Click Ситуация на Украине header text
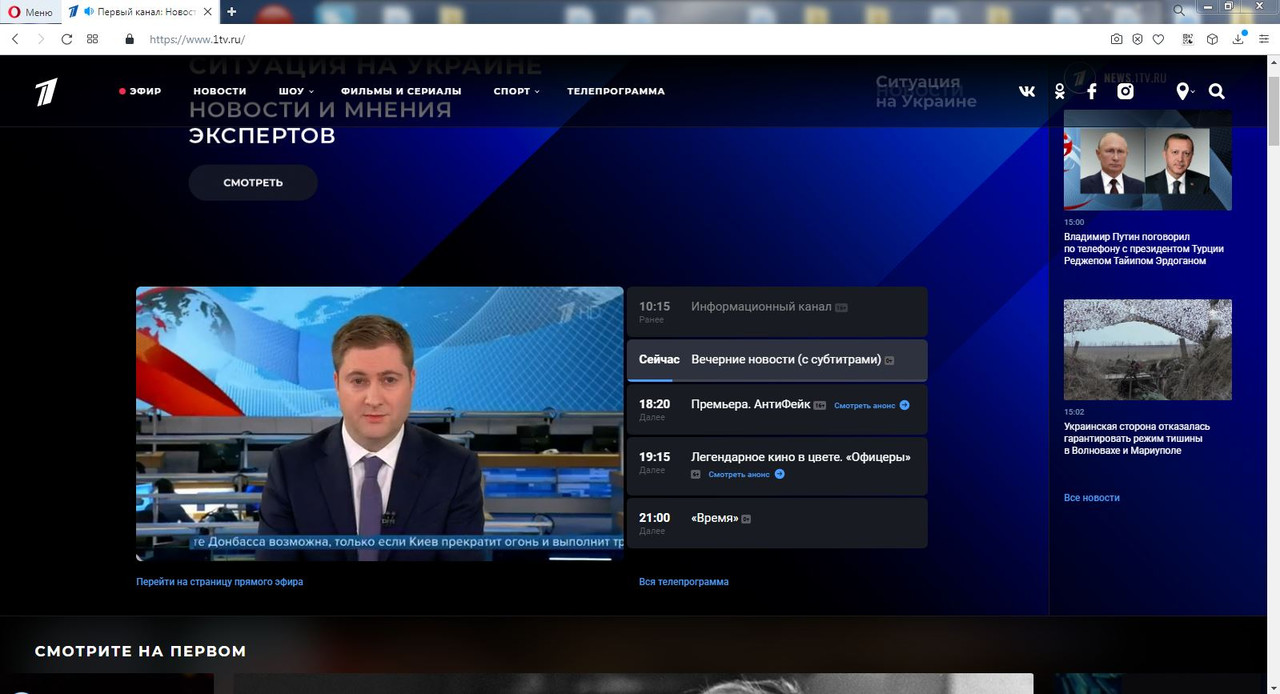 click(926, 91)
